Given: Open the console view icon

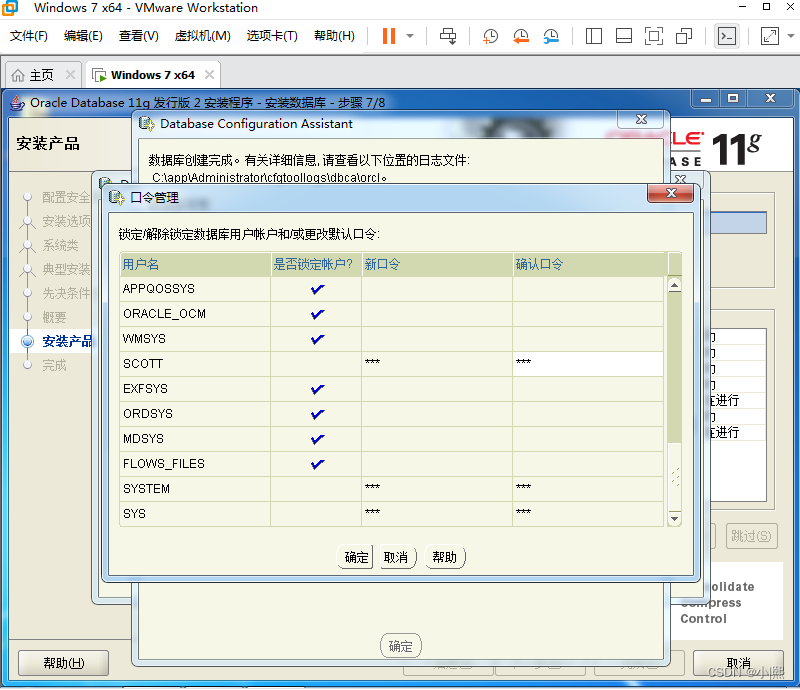Looking at the screenshot, I should (x=727, y=36).
